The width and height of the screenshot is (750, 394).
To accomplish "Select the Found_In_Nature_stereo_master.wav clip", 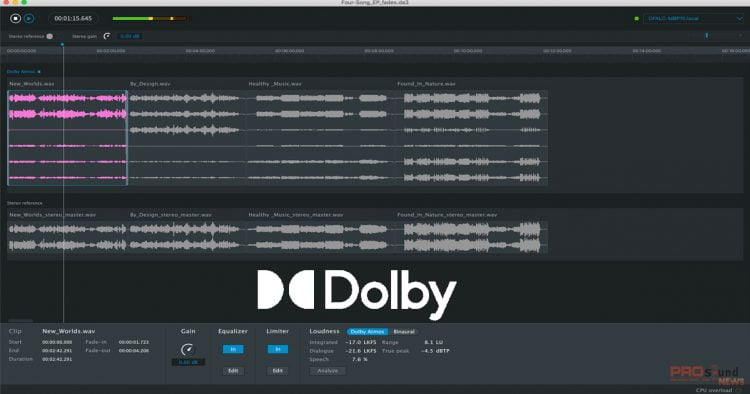I will (472, 237).
